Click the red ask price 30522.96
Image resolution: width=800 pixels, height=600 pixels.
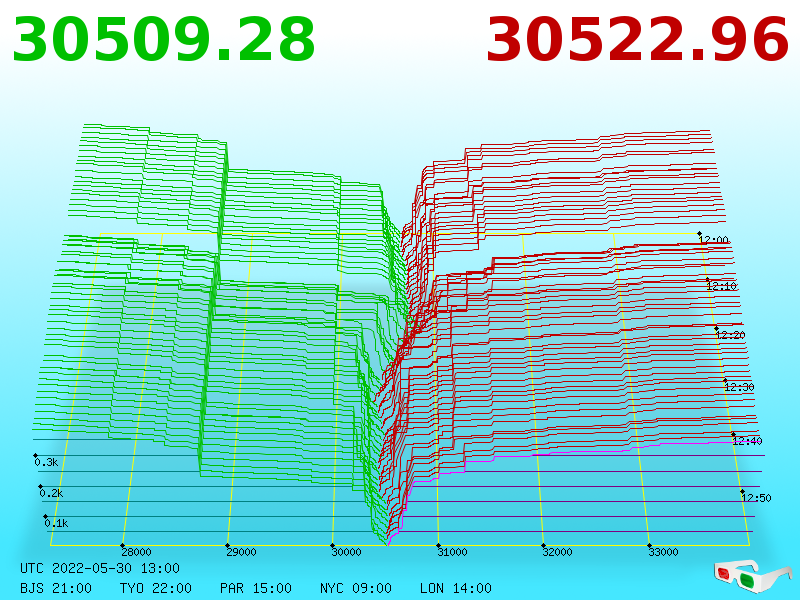point(637,40)
